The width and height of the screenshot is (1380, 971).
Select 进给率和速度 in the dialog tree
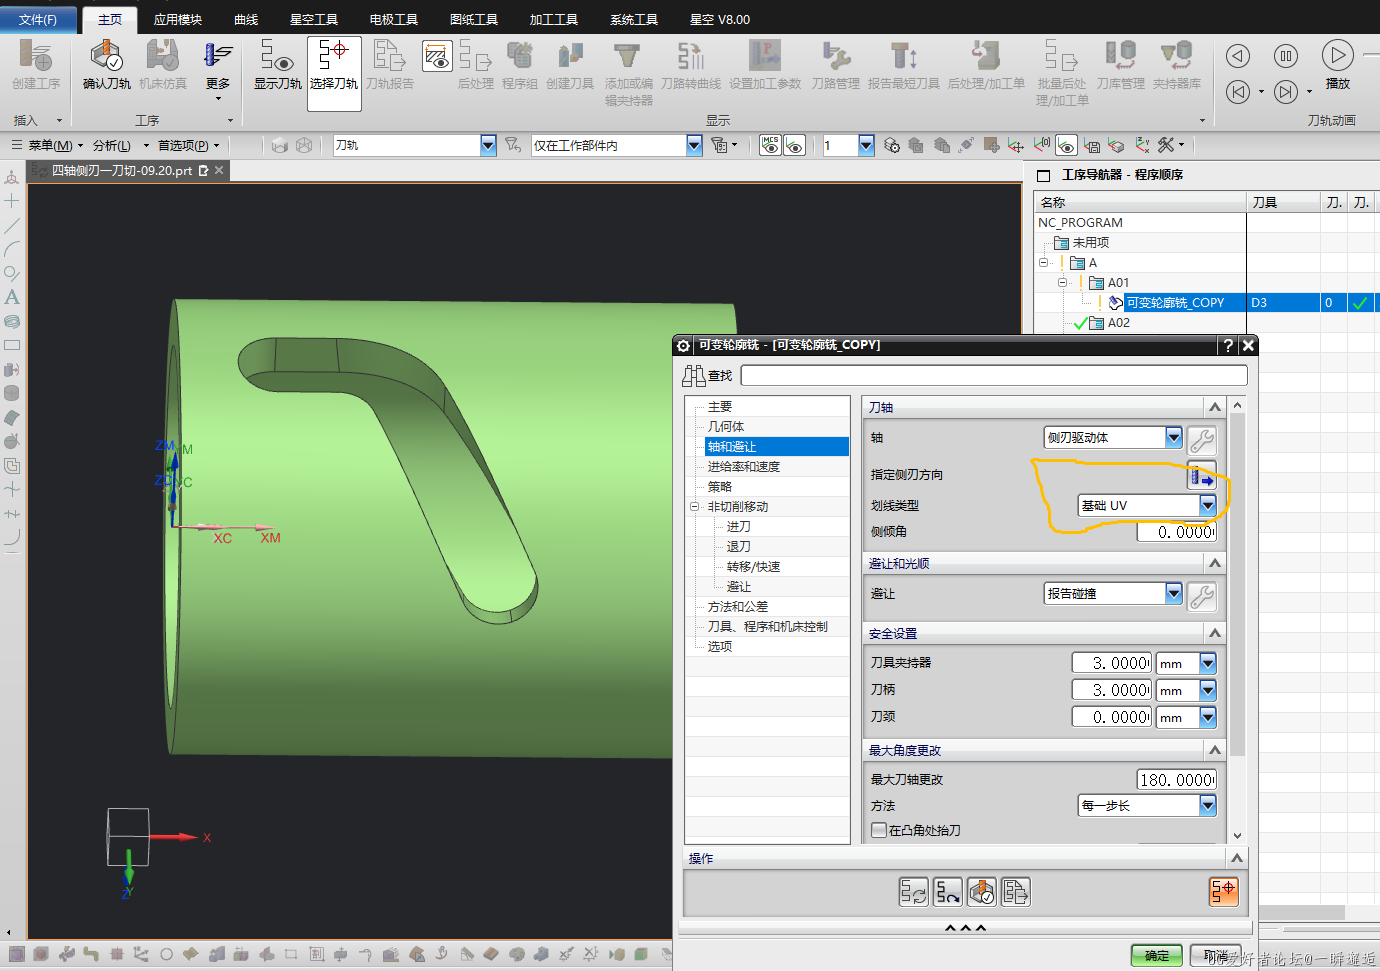pyautogui.click(x=743, y=466)
